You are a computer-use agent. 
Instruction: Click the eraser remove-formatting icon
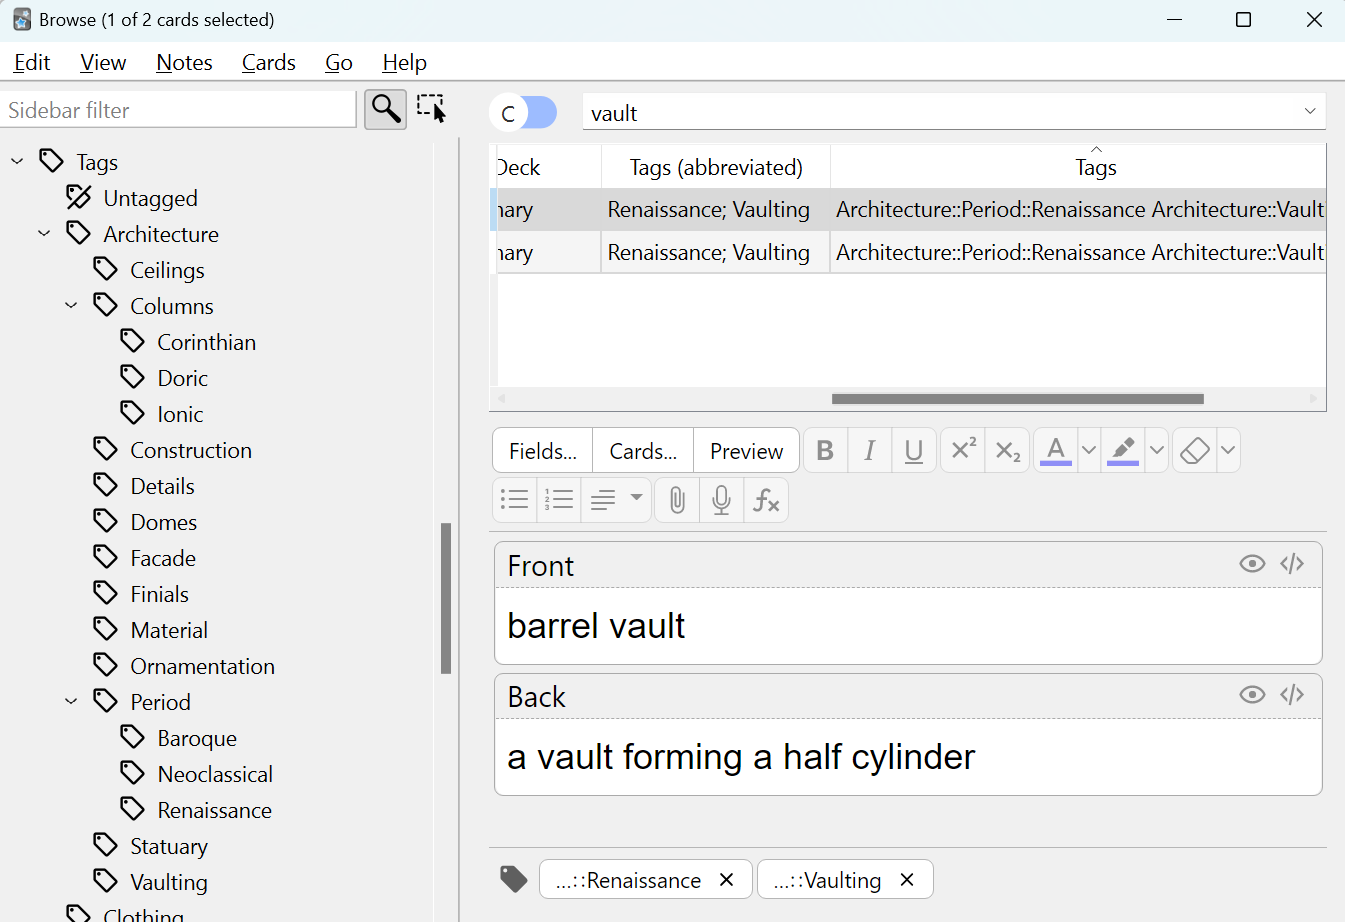(1194, 450)
